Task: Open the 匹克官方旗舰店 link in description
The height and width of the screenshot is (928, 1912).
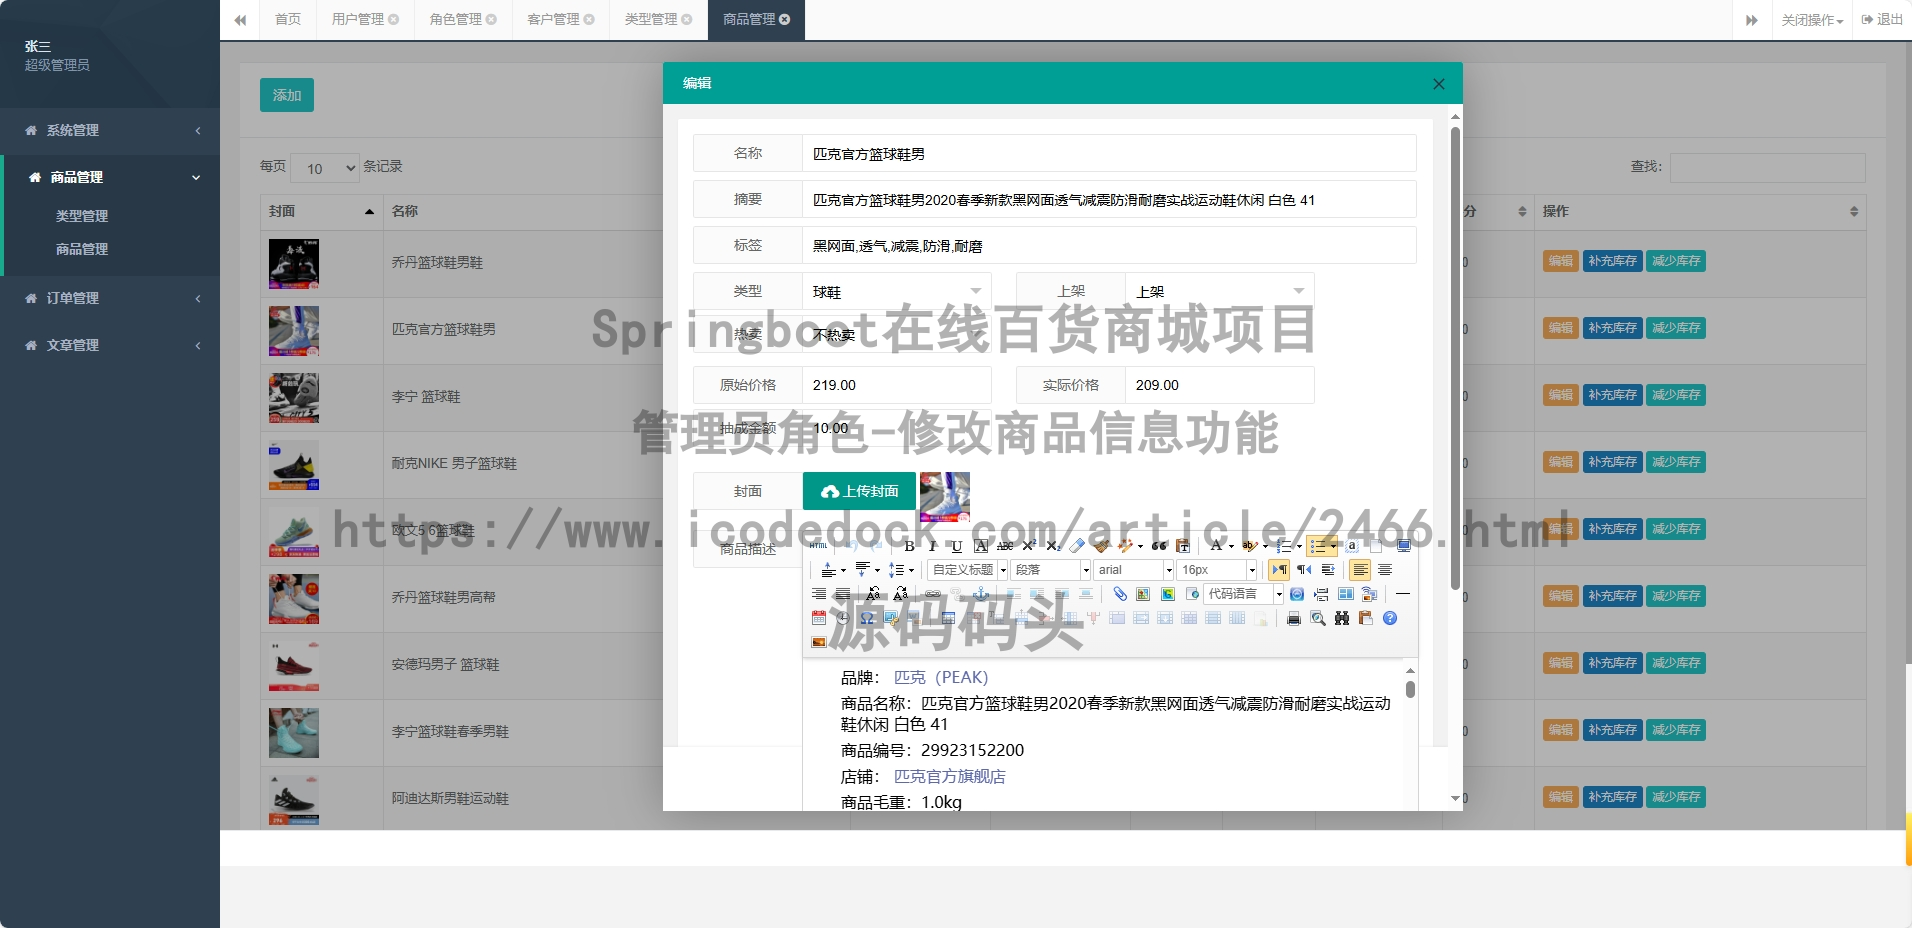Action: 949,776
